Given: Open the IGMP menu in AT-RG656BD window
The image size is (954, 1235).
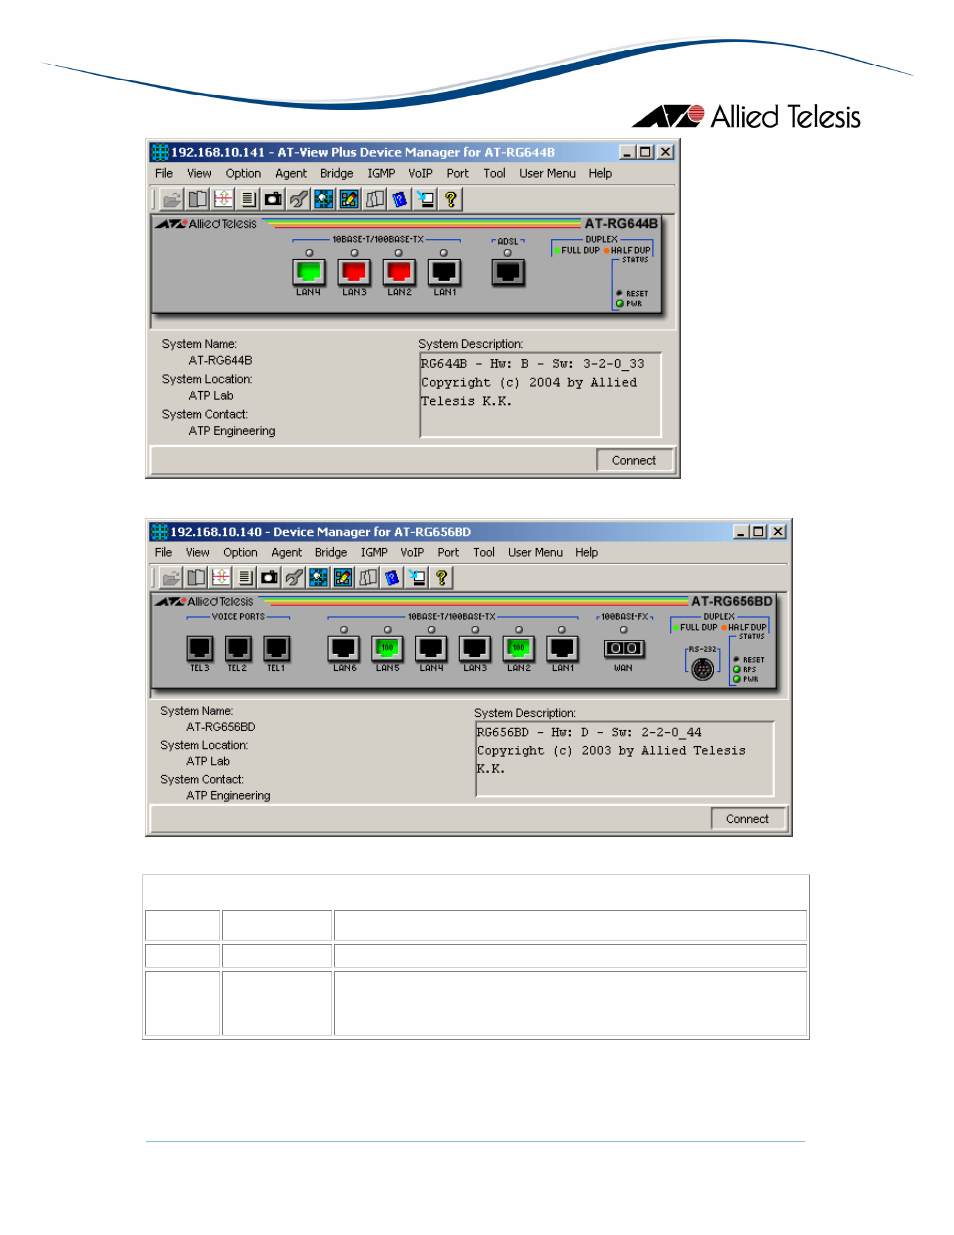Looking at the screenshot, I should (x=374, y=552).
